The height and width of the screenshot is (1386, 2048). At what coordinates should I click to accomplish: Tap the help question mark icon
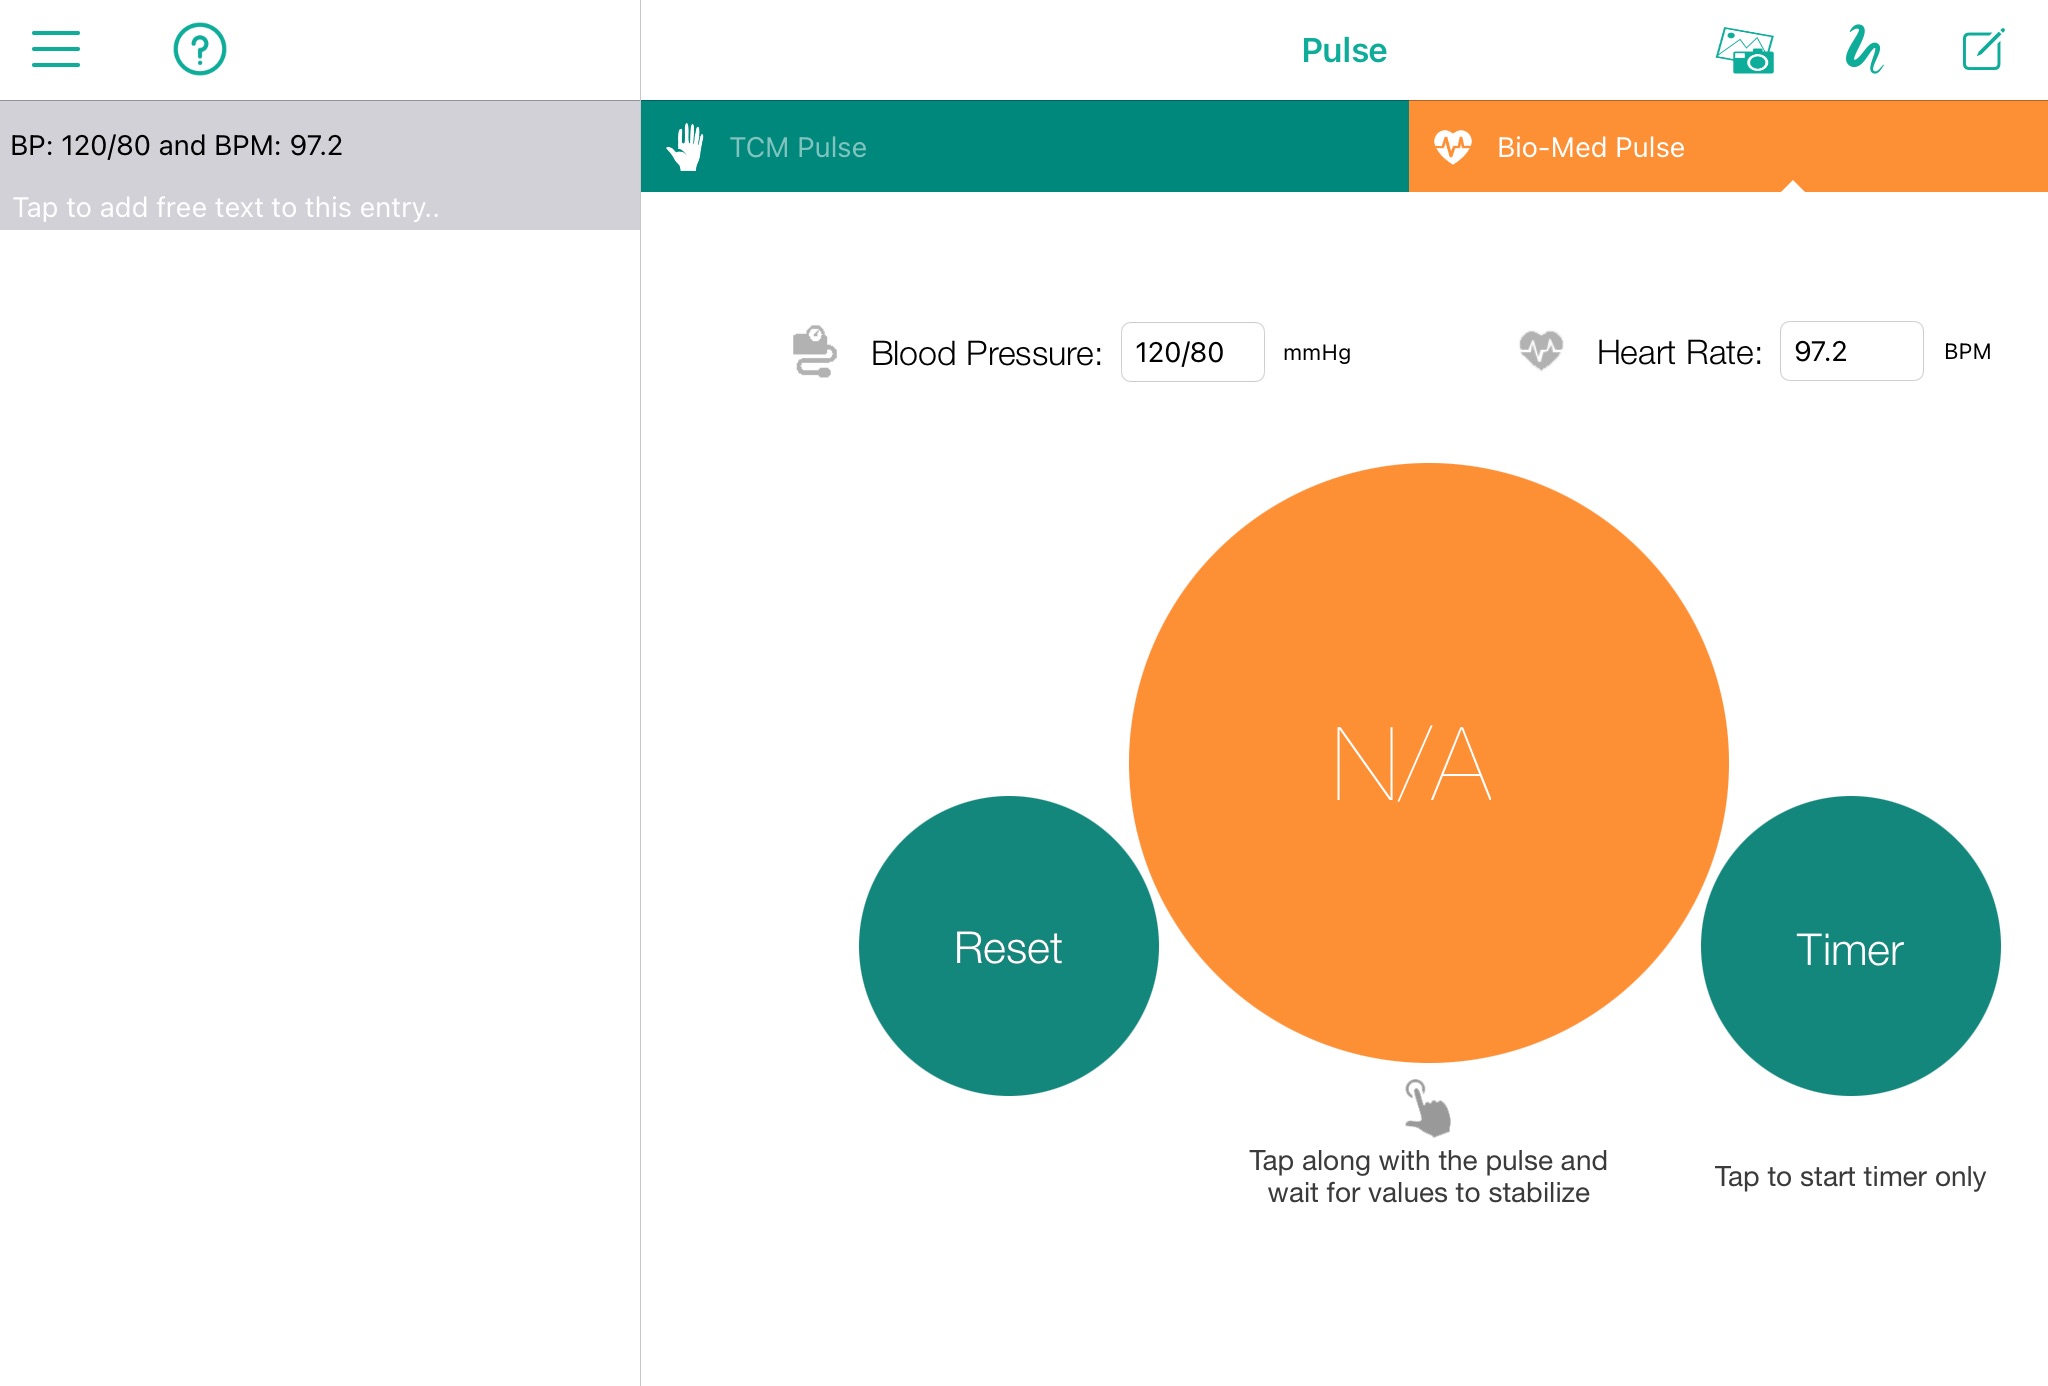pyautogui.click(x=200, y=49)
